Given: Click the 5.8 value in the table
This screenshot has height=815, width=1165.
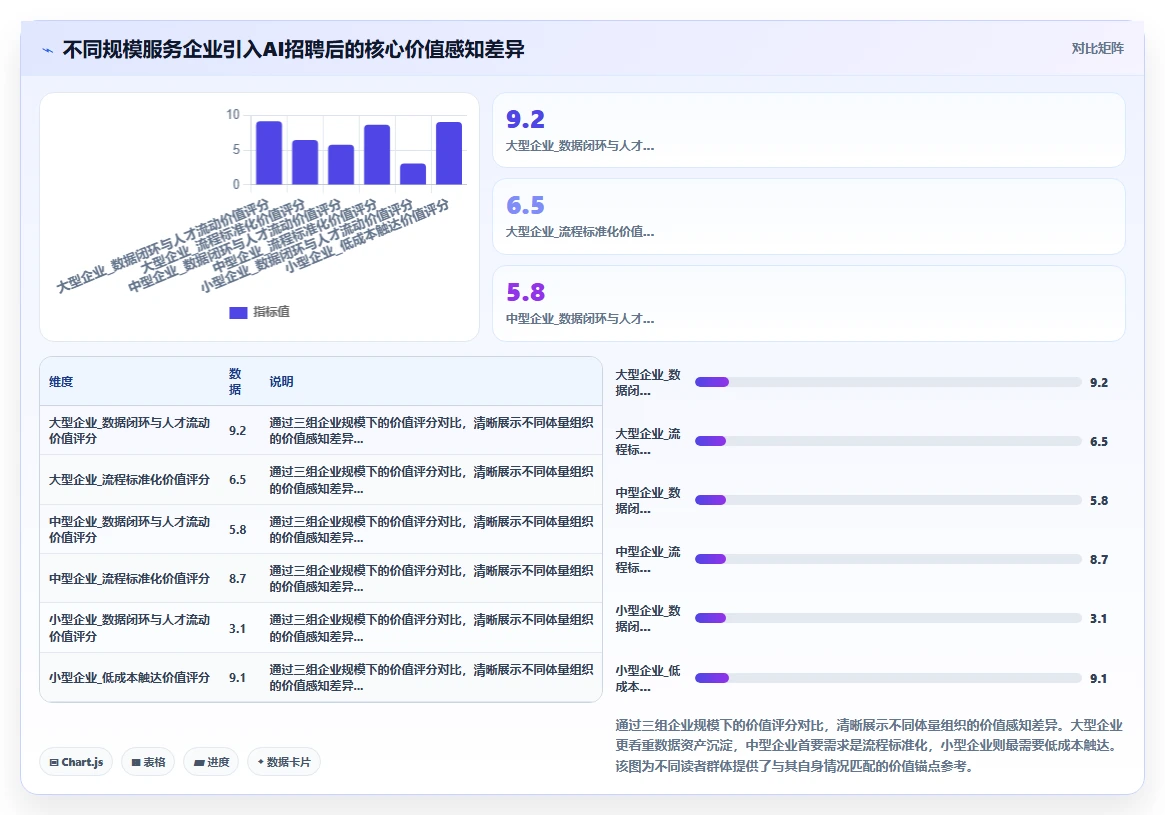Looking at the screenshot, I should point(237,530).
